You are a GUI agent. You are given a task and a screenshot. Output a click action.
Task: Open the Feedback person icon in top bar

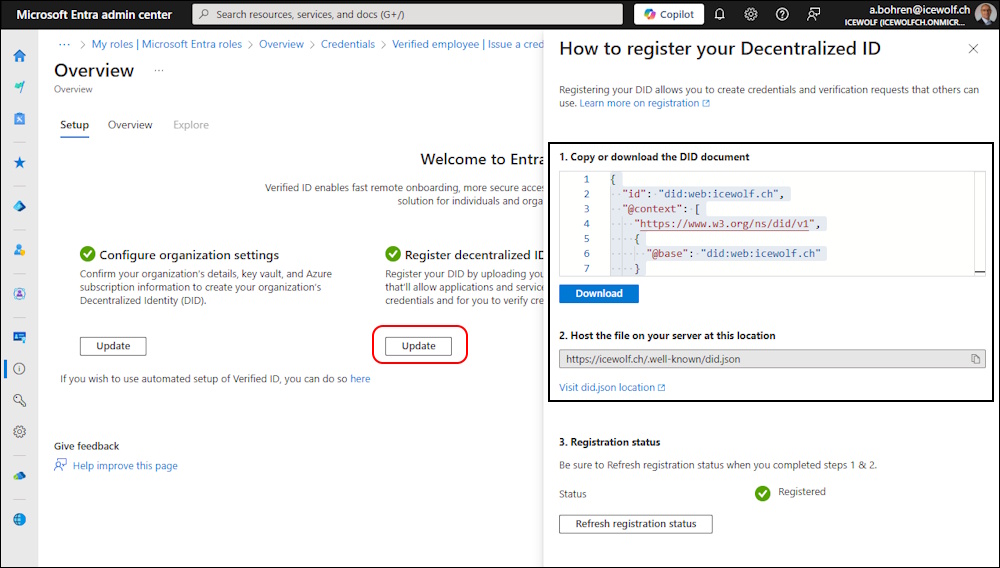813,14
